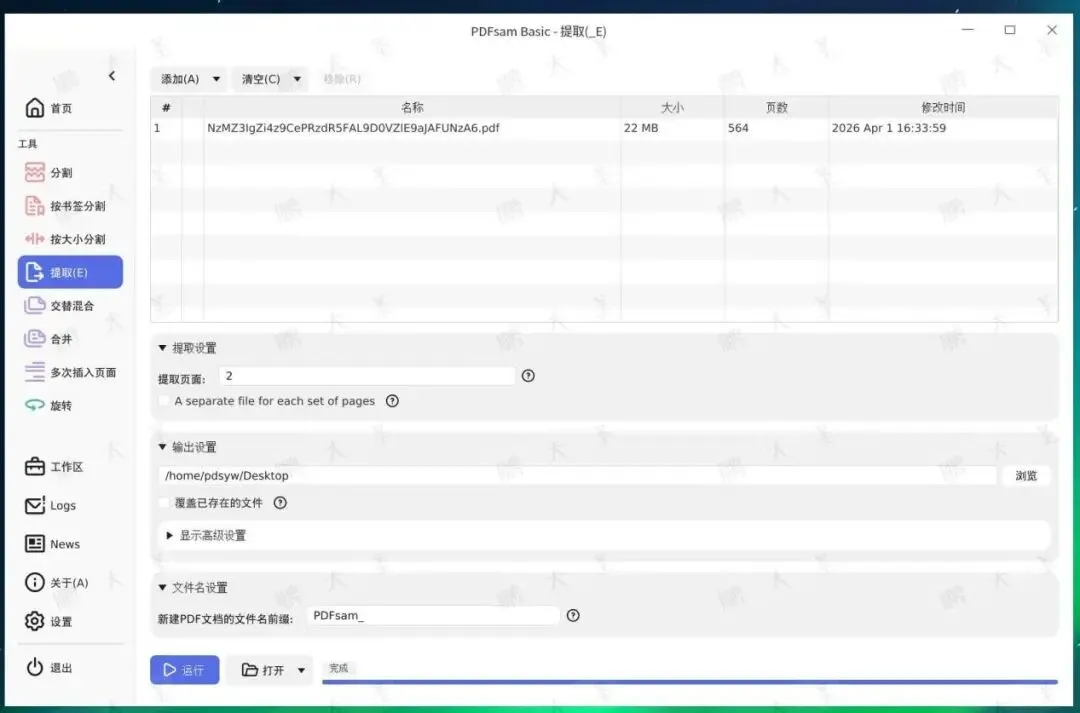Click the completed progress bar

(x=689, y=682)
